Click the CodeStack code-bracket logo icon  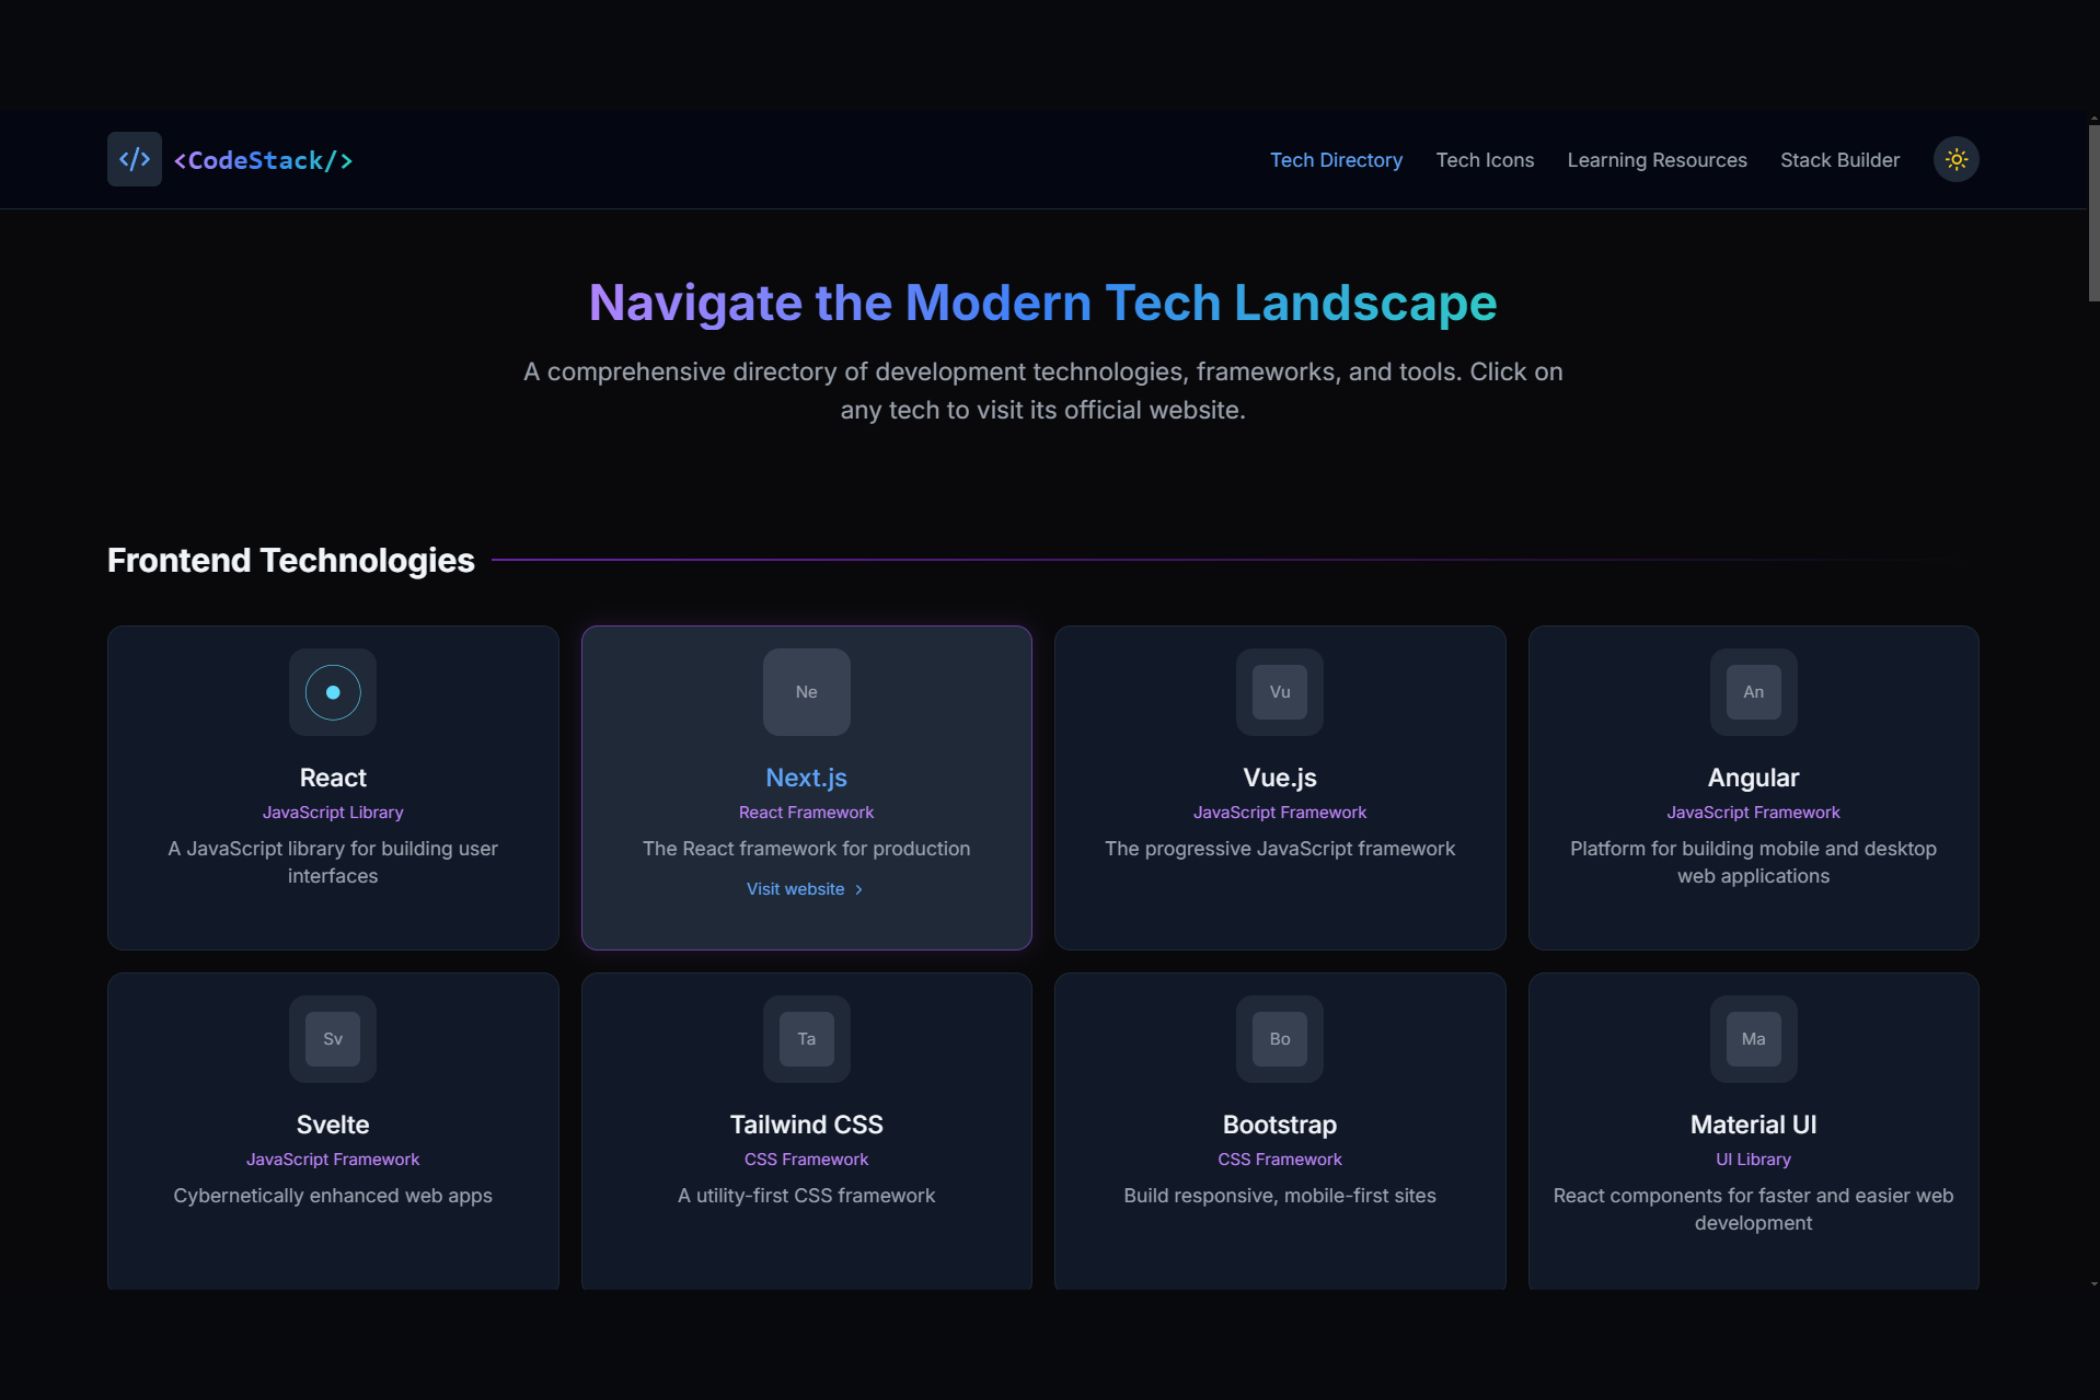[x=134, y=159]
